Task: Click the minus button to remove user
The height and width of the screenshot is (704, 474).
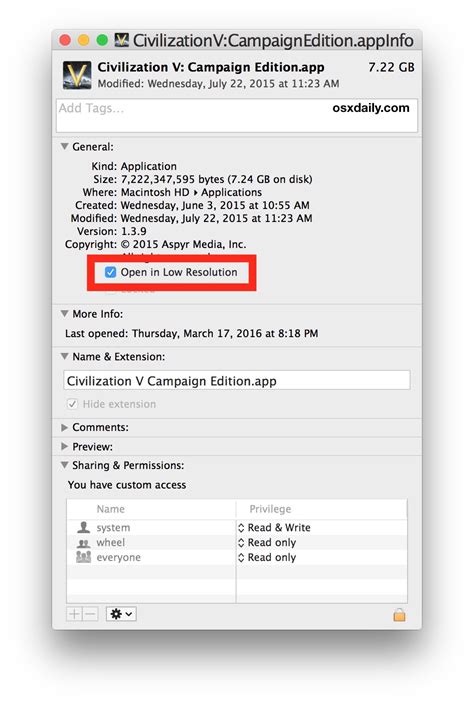Action: 90,614
